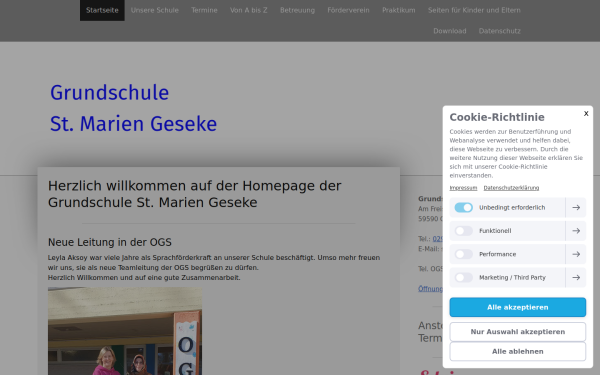
Task: Enable the Marketing / Third Party switch
Action: point(463,277)
